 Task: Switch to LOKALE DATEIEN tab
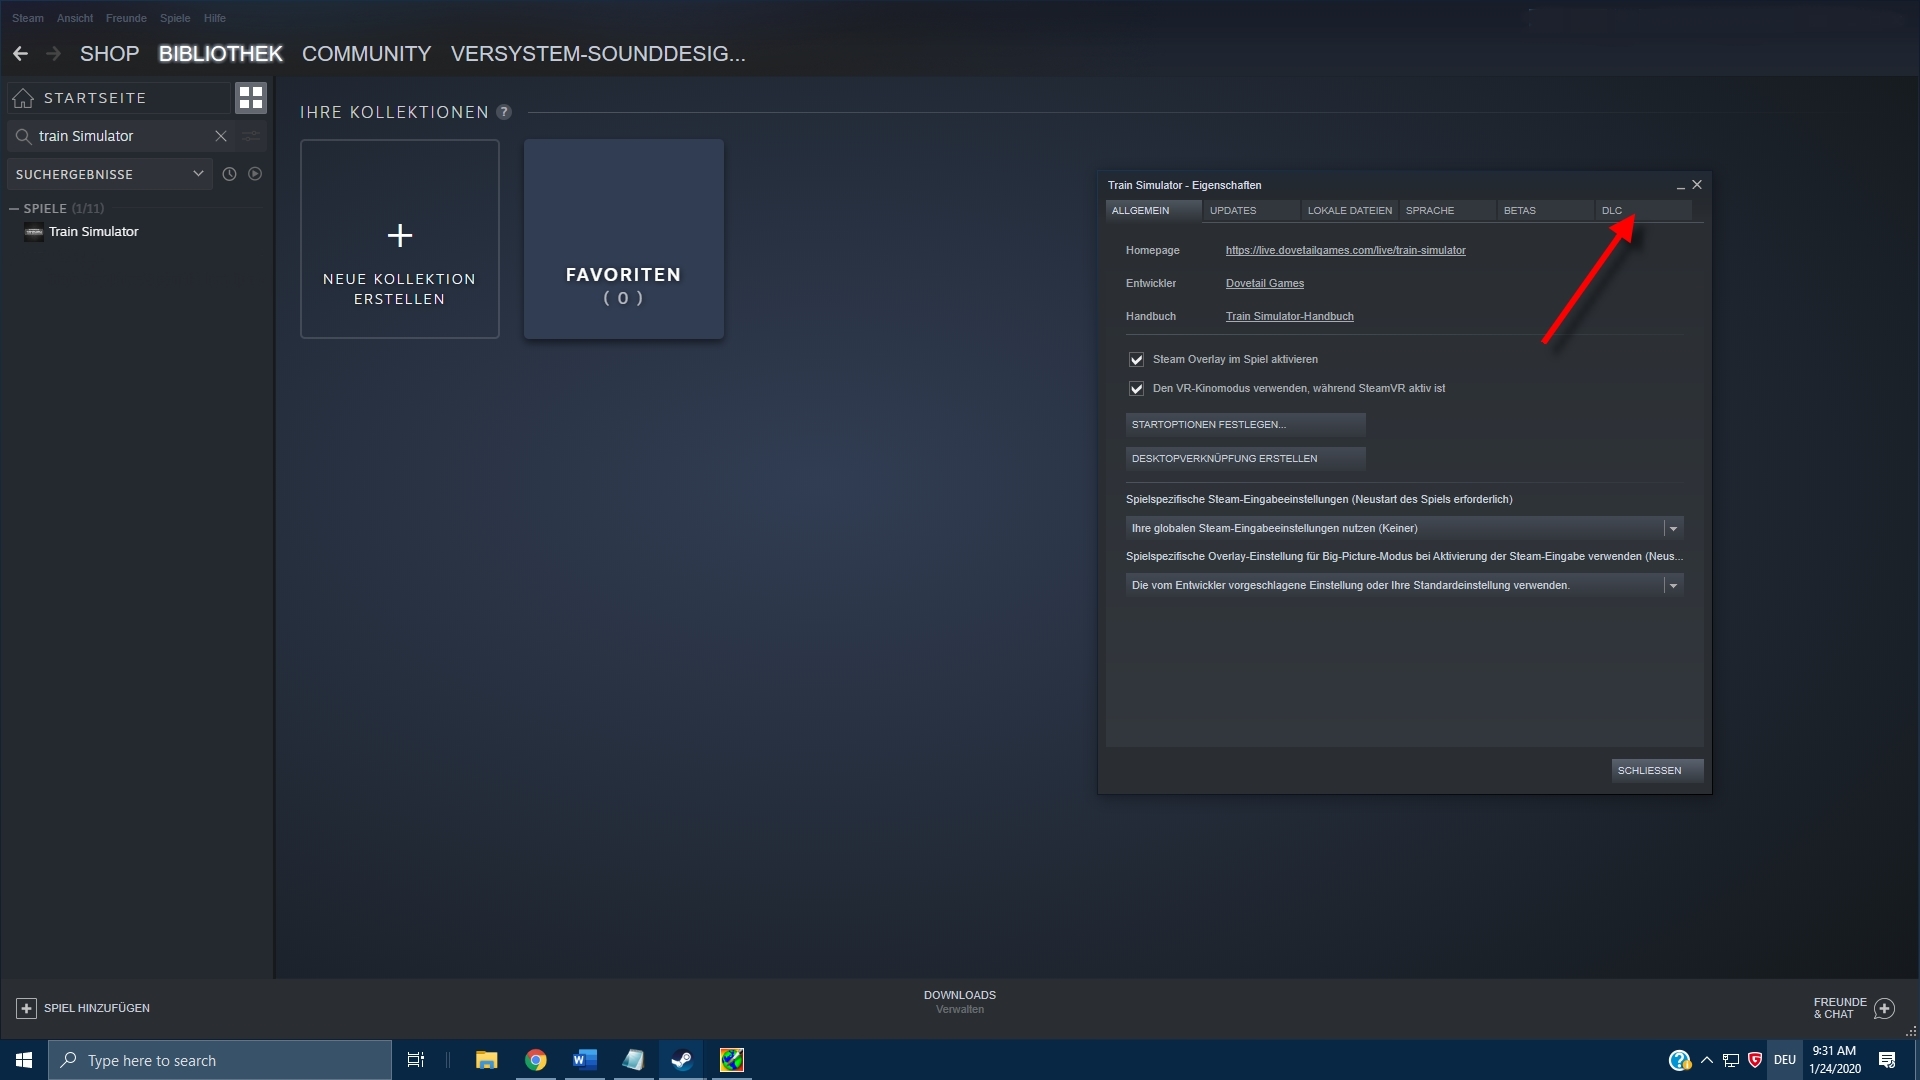point(1350,211)
